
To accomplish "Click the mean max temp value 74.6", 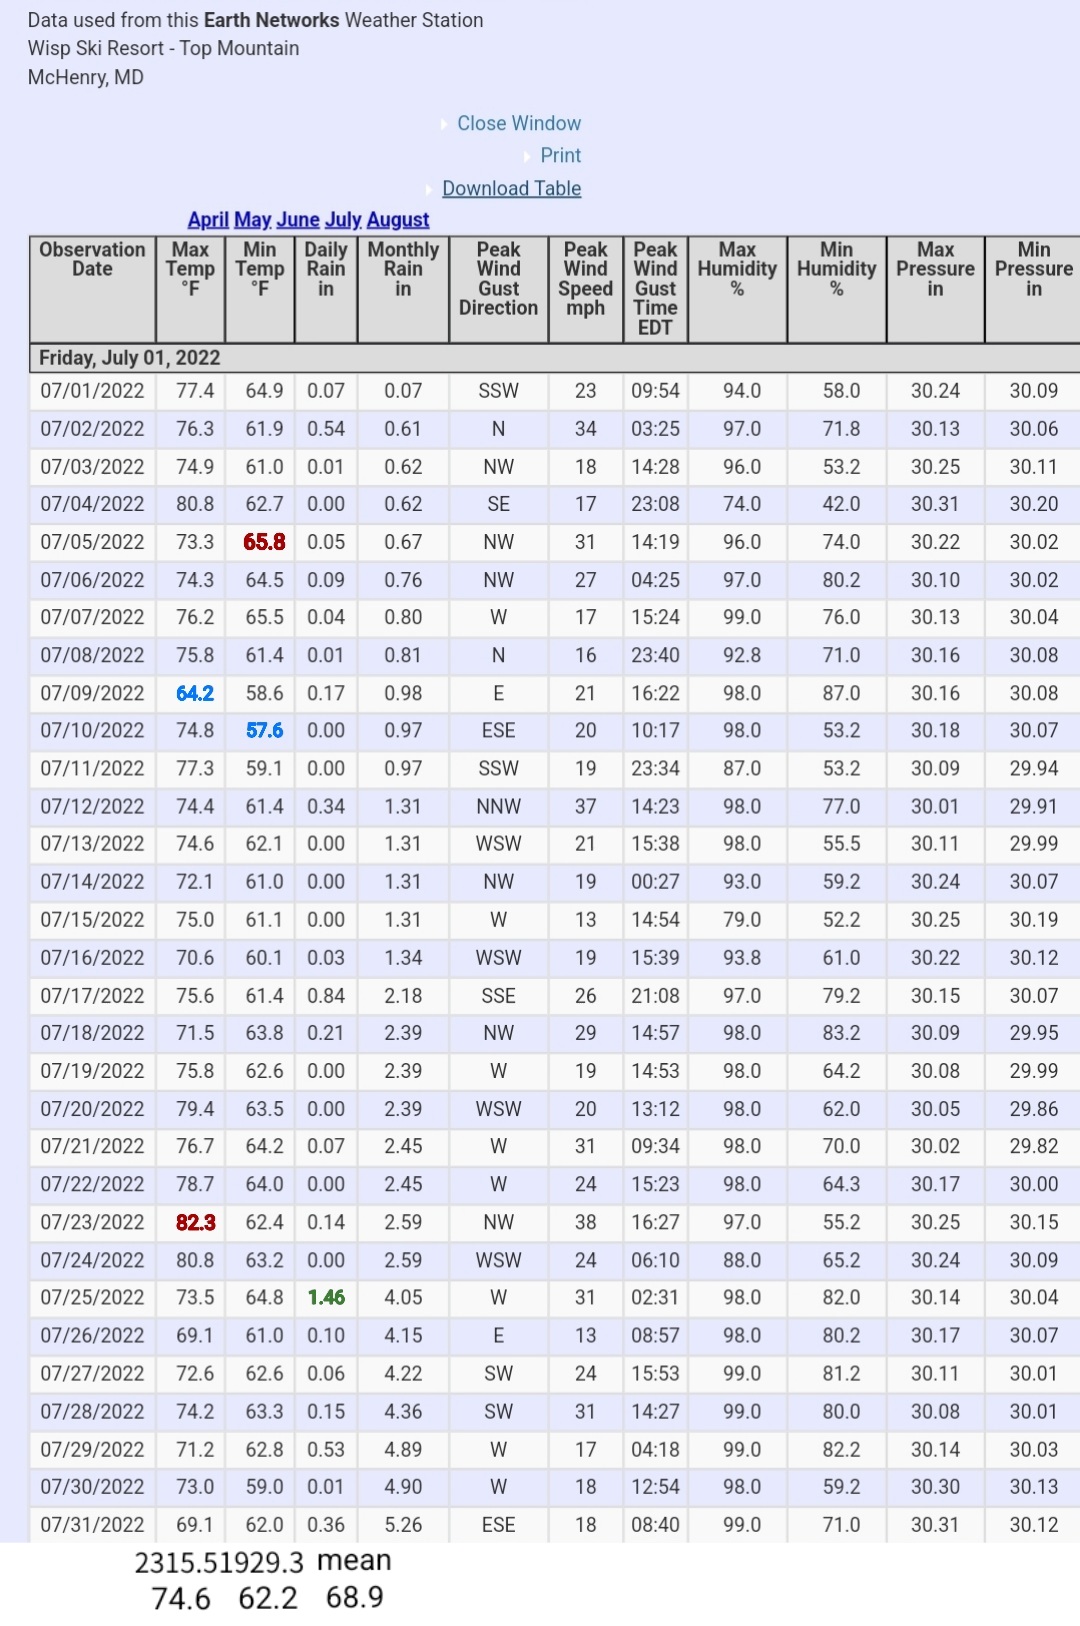I will point(181,1599).
